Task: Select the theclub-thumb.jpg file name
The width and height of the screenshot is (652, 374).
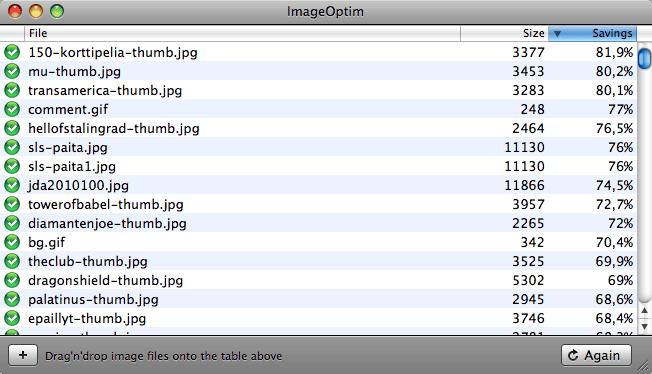Action: 88,261
